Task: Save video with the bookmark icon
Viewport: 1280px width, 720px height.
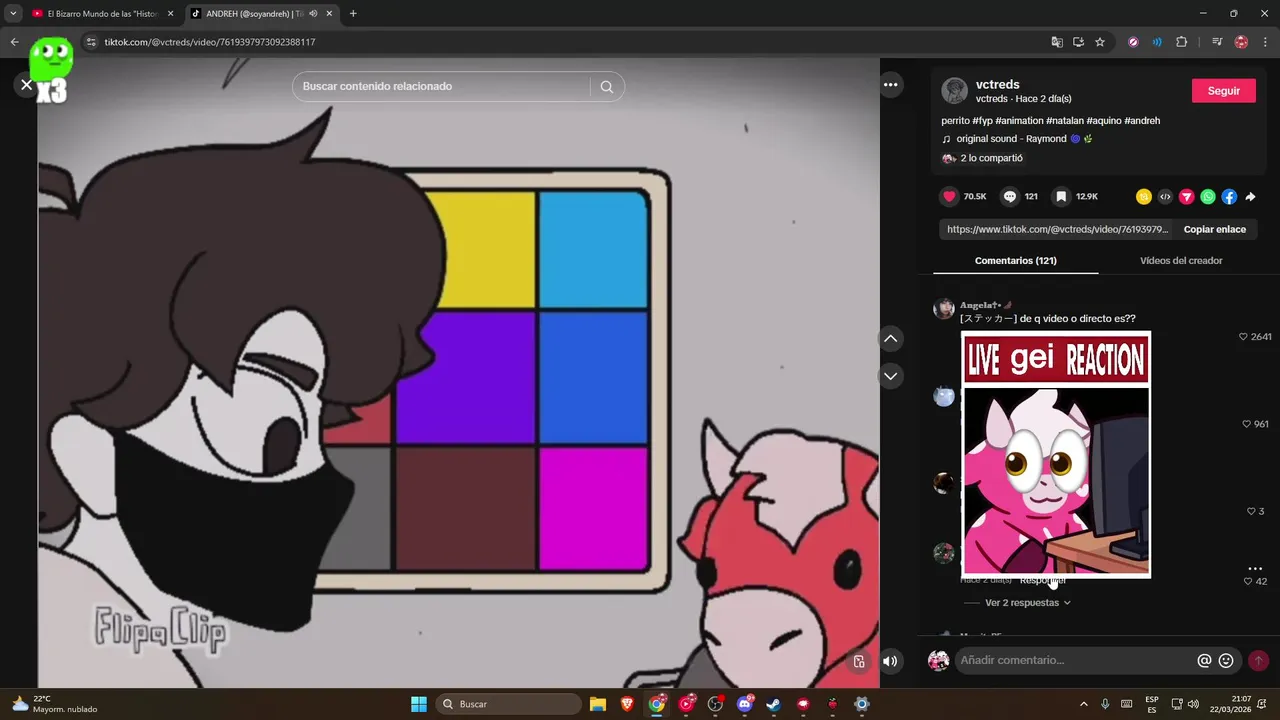Action: click(1062, 197)
